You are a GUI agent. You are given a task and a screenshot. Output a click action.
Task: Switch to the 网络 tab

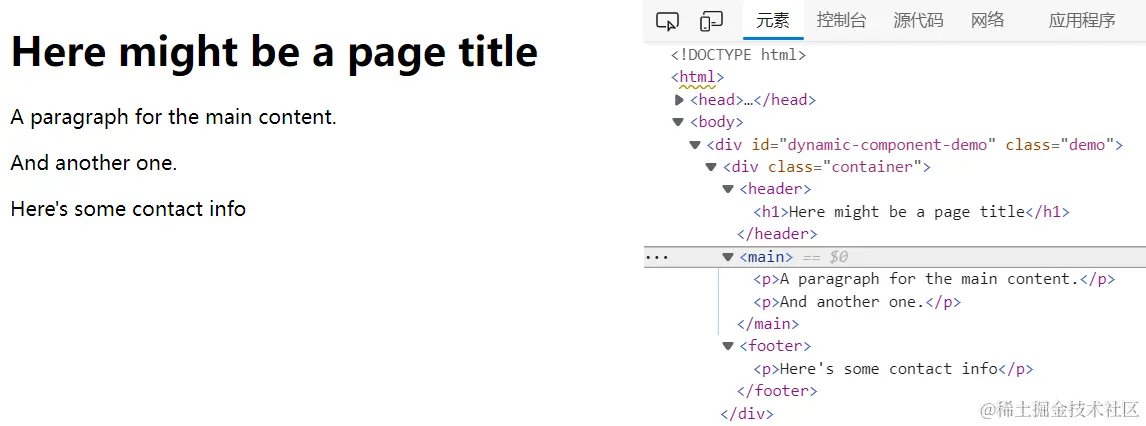pyautogui.click(x=987, y=20)
